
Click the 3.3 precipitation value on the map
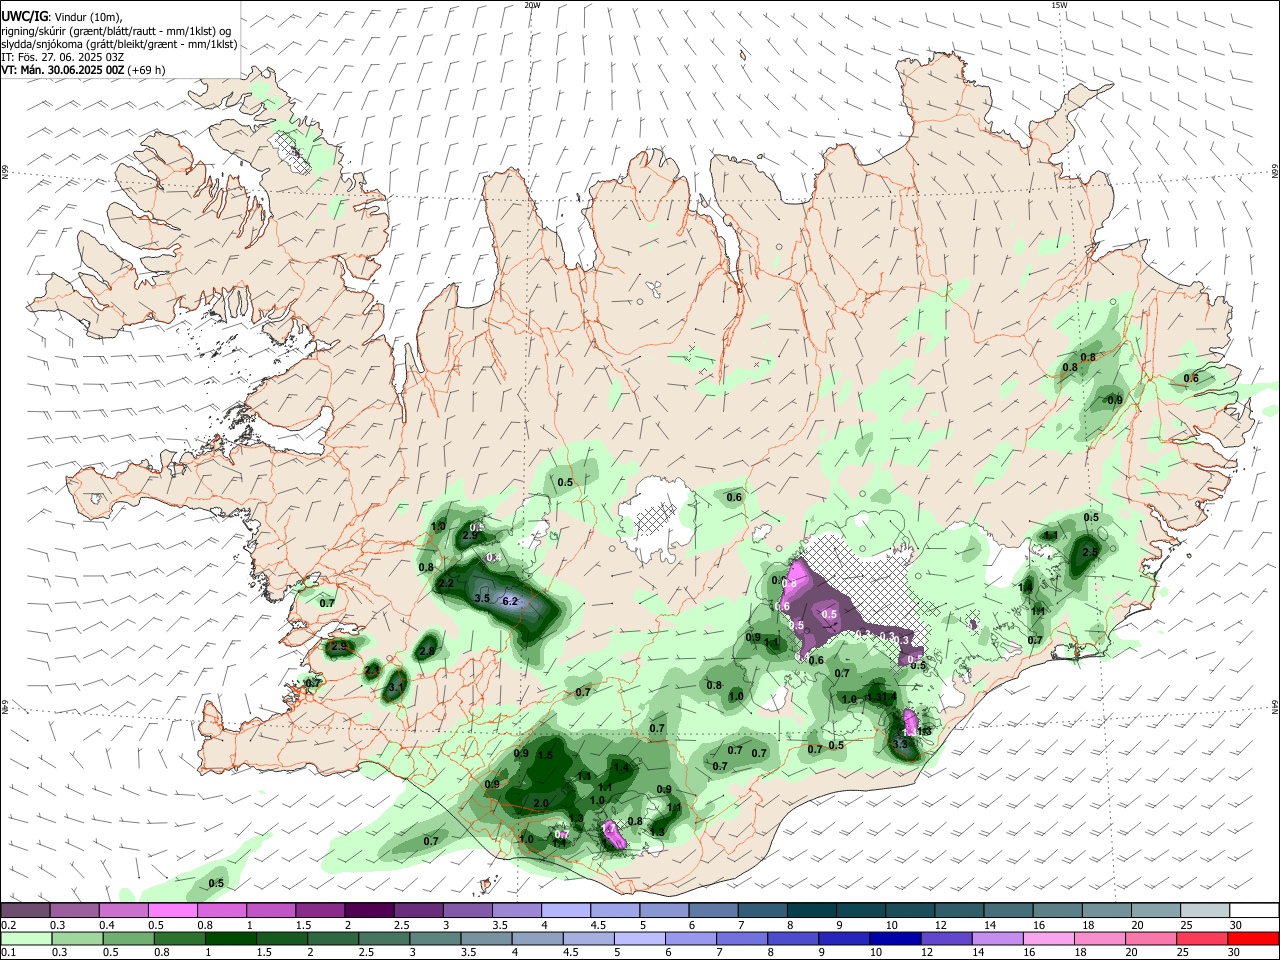(900, 744)
